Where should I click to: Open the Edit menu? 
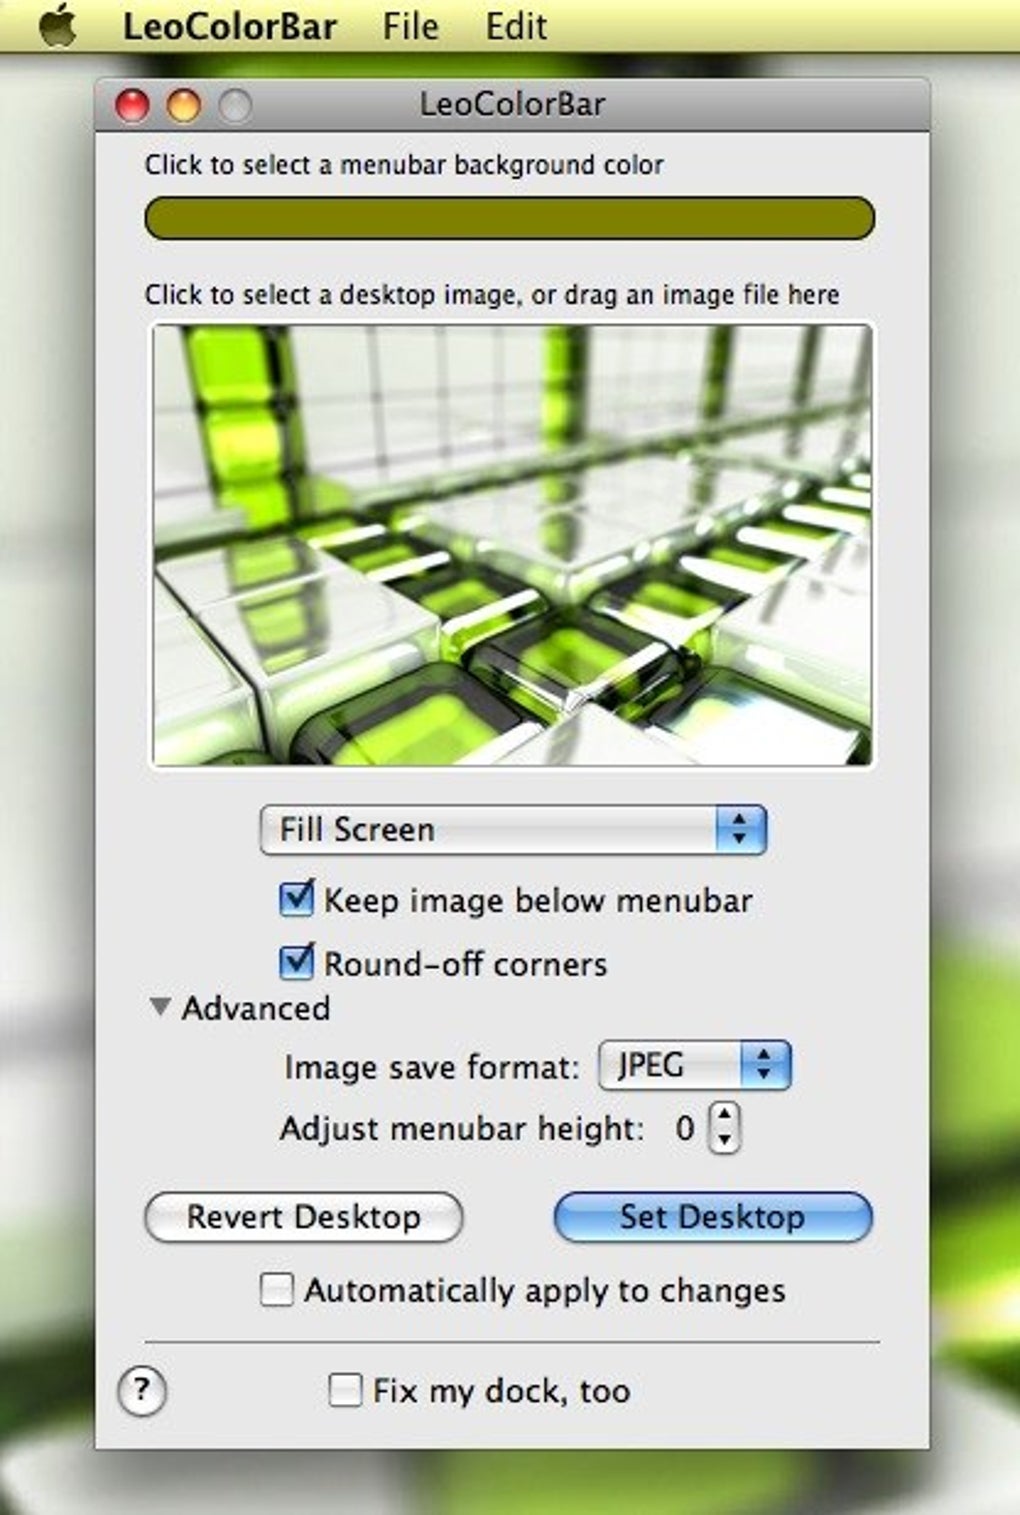point(516,26)
